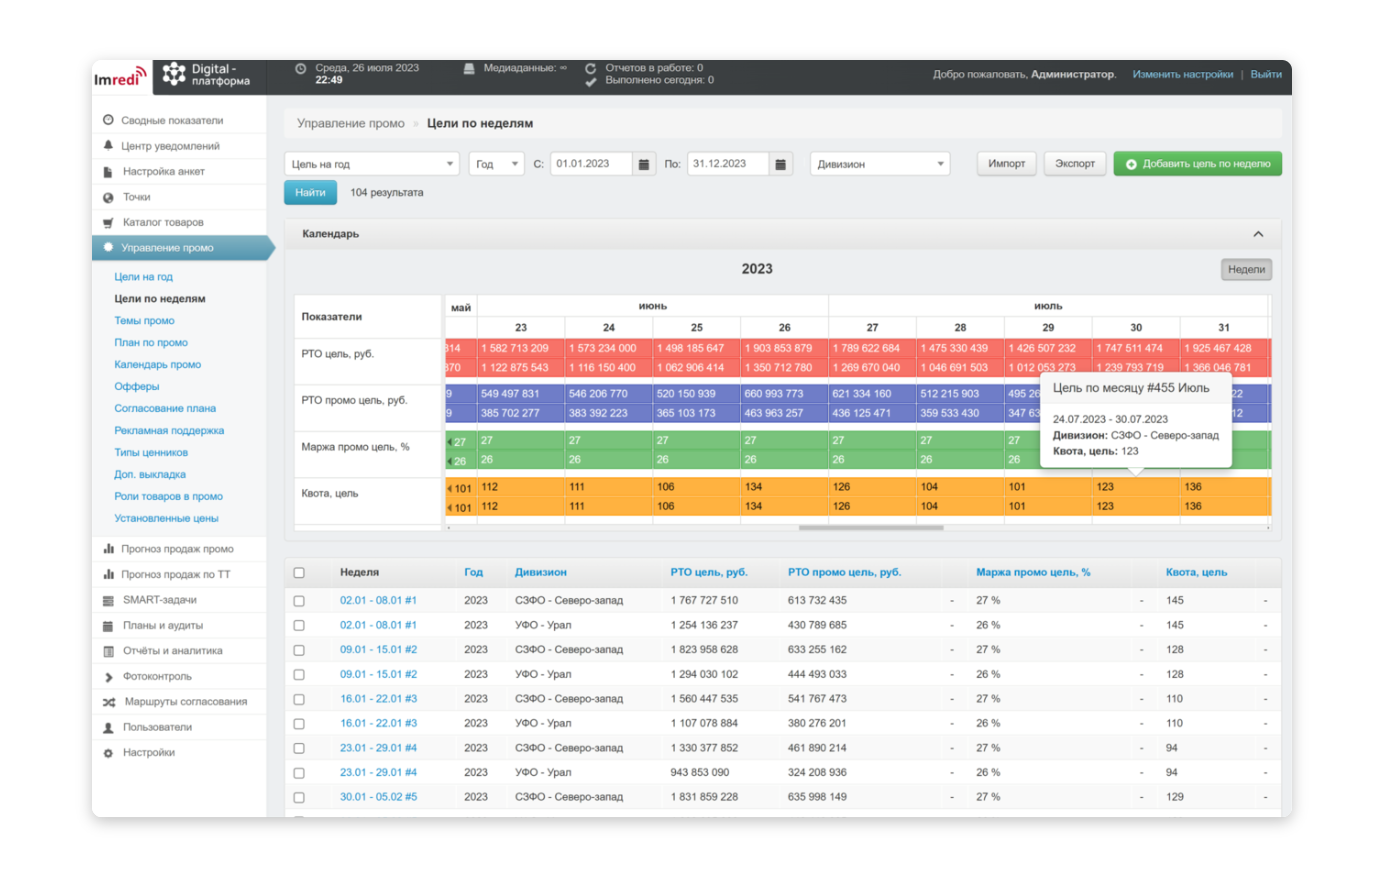Check the row 23.01 - 29.01 #4 УФО - Урал
The width and height of the screenshot is (1384, 876).
(x=299, y=773)
